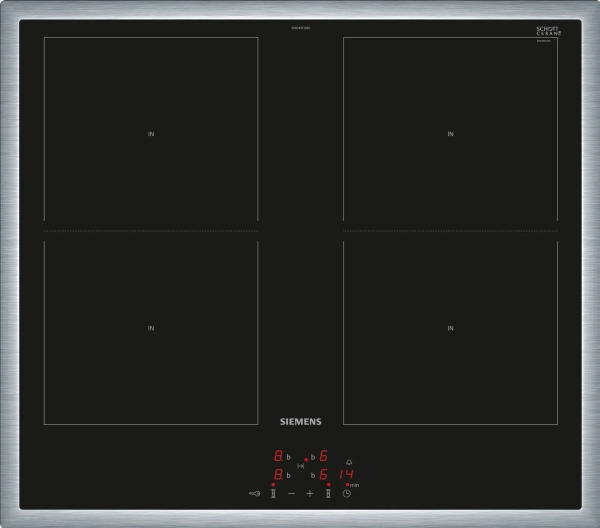Tap the front left display showing 8
The height and width of the screenshot is (528, 600).
pos(278,474)
